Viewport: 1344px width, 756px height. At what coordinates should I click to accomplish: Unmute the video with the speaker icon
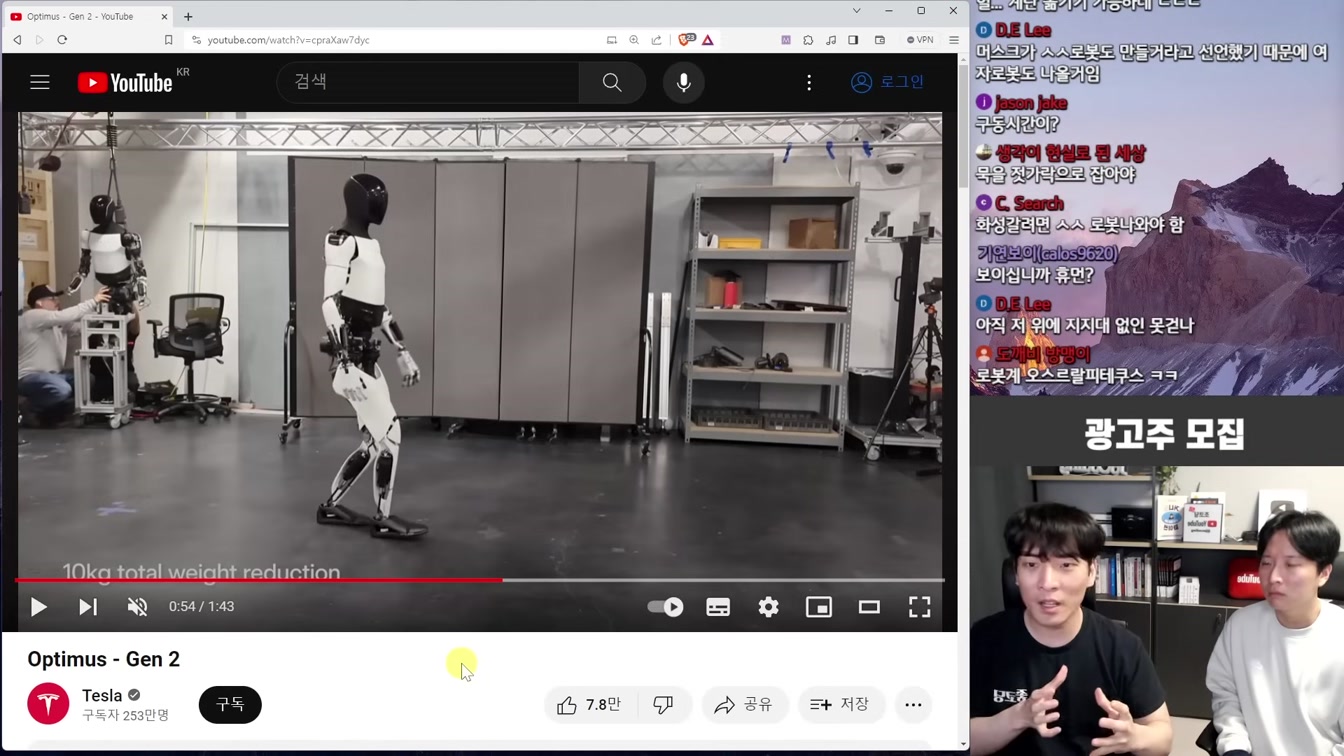[137, 607]
